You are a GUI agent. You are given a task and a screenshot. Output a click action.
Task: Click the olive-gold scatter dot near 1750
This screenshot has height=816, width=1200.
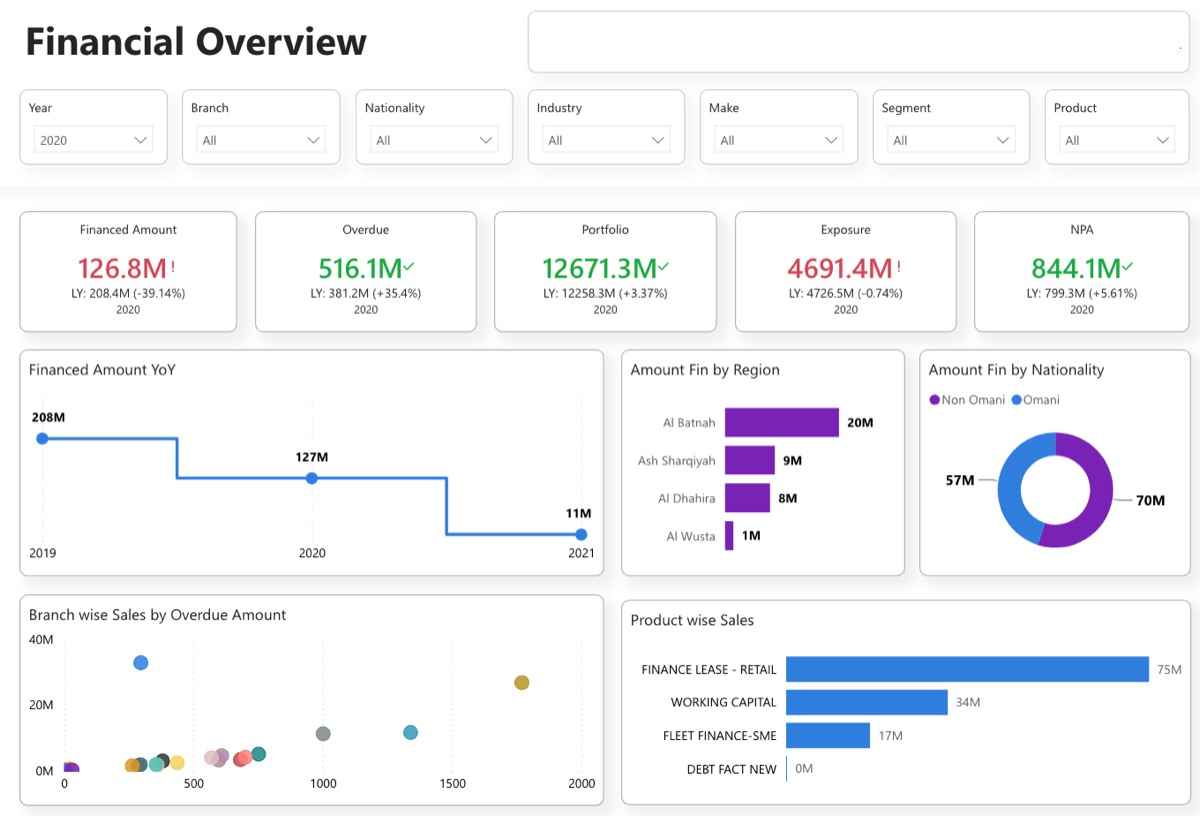(x=521, y=682)
